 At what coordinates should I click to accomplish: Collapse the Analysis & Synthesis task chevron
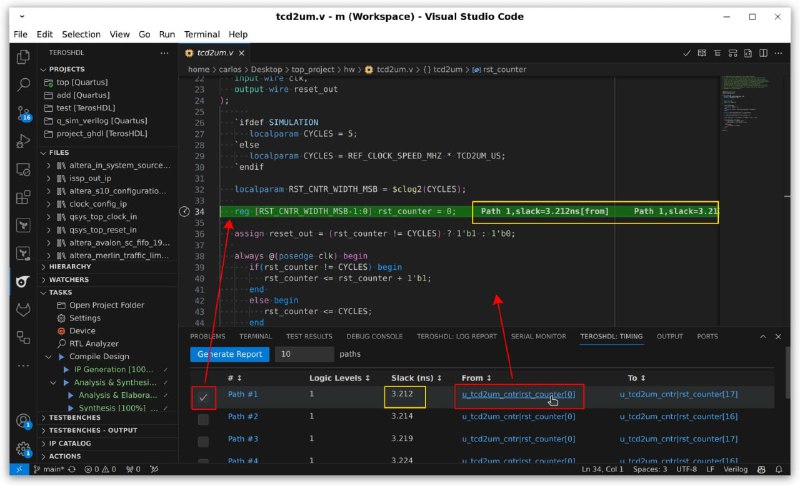coord(53,382)
